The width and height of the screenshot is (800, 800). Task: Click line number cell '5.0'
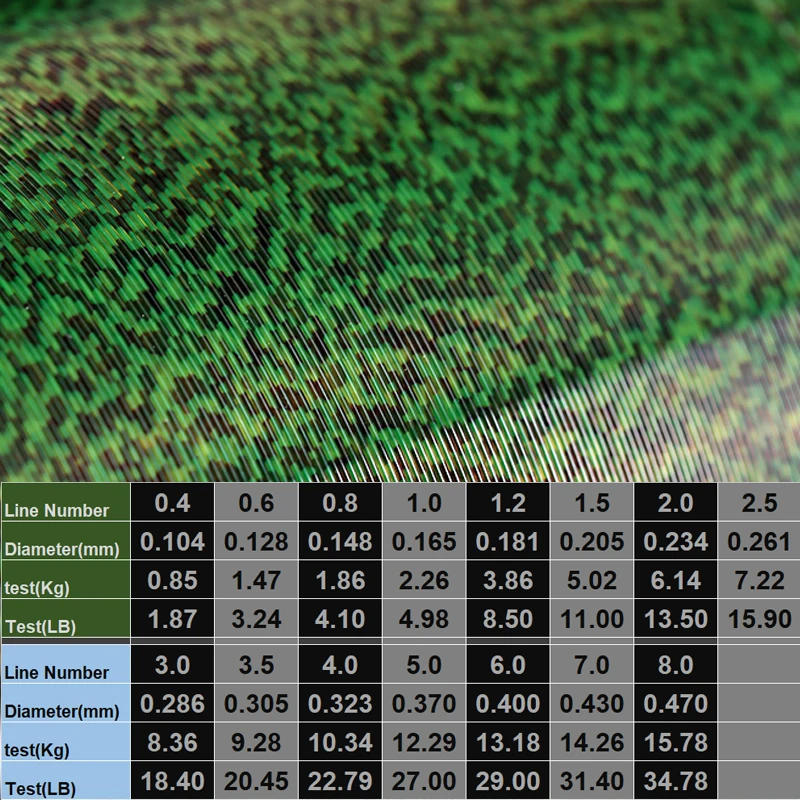pos(424,664)
